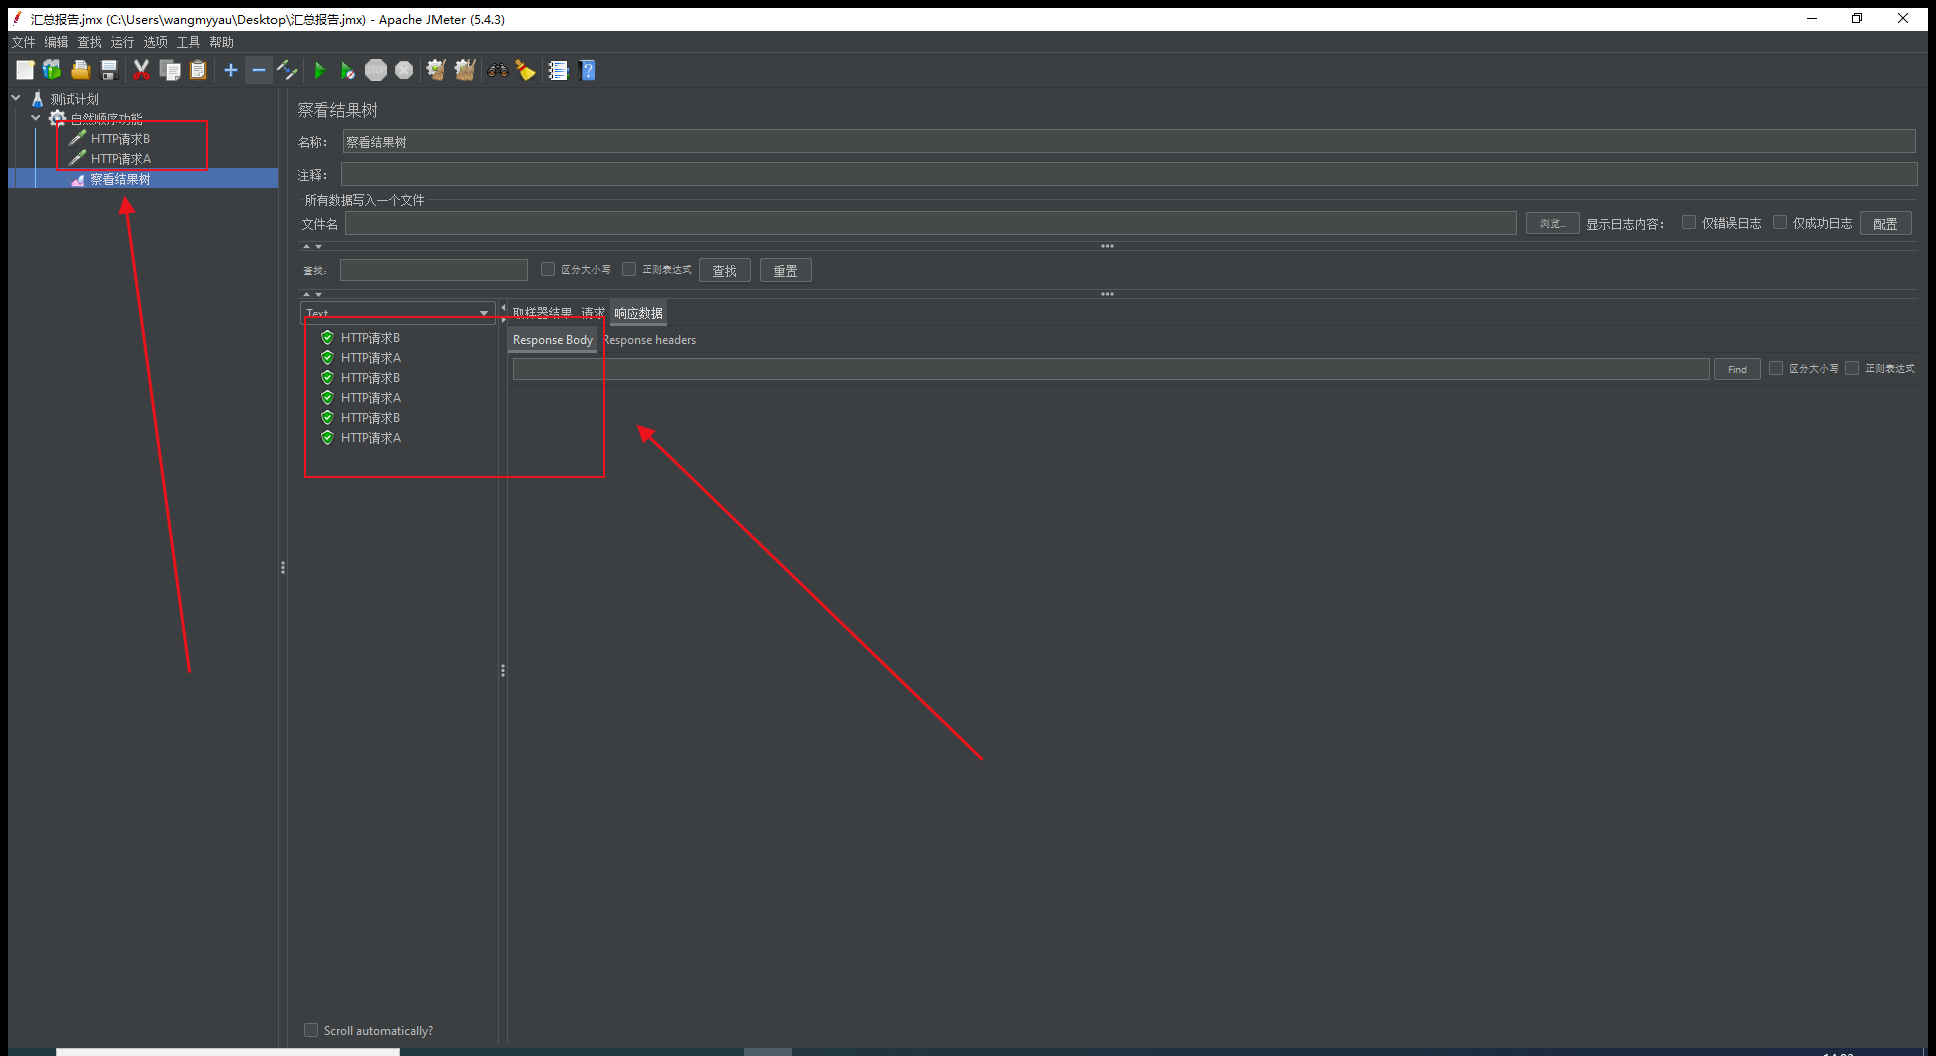
Task: Select Response headers sub-tab
Action: click(x=650, y=340)
